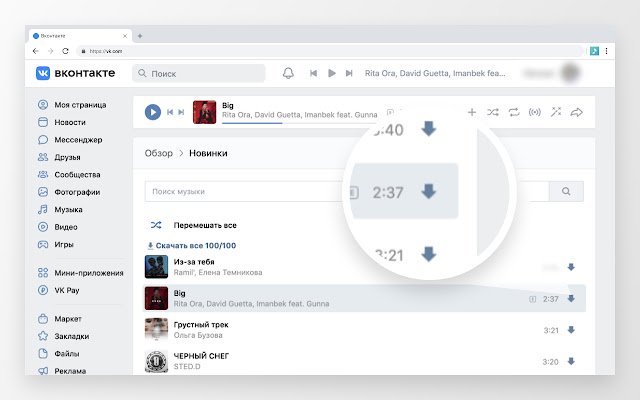The height and width of the screenshot is (400, 640).
Task: Click the Новинки breadcrumb title
Action: 208,153
